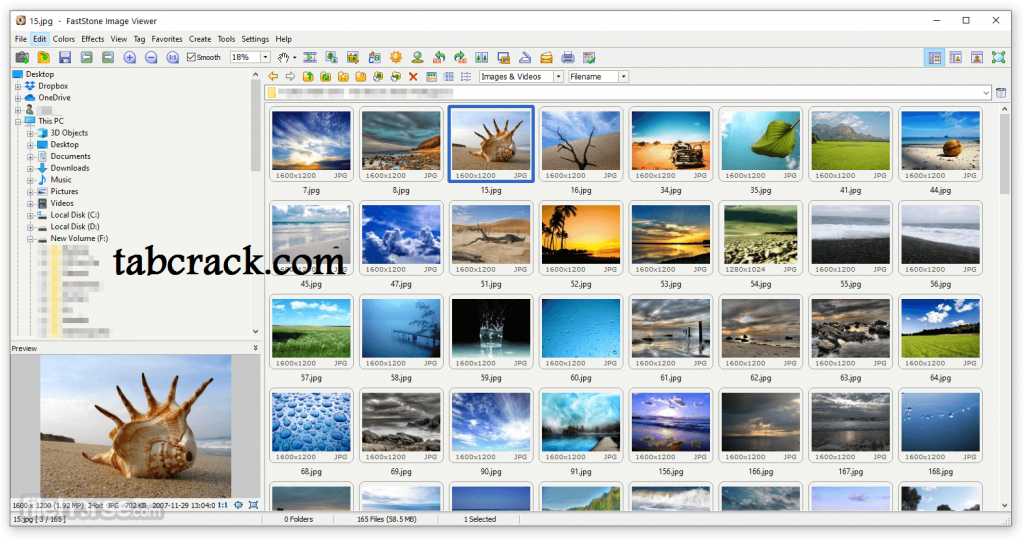This screenshot has width=1024, height=540.
Task: Go up one folder level icon
Action: coord(308,76)
